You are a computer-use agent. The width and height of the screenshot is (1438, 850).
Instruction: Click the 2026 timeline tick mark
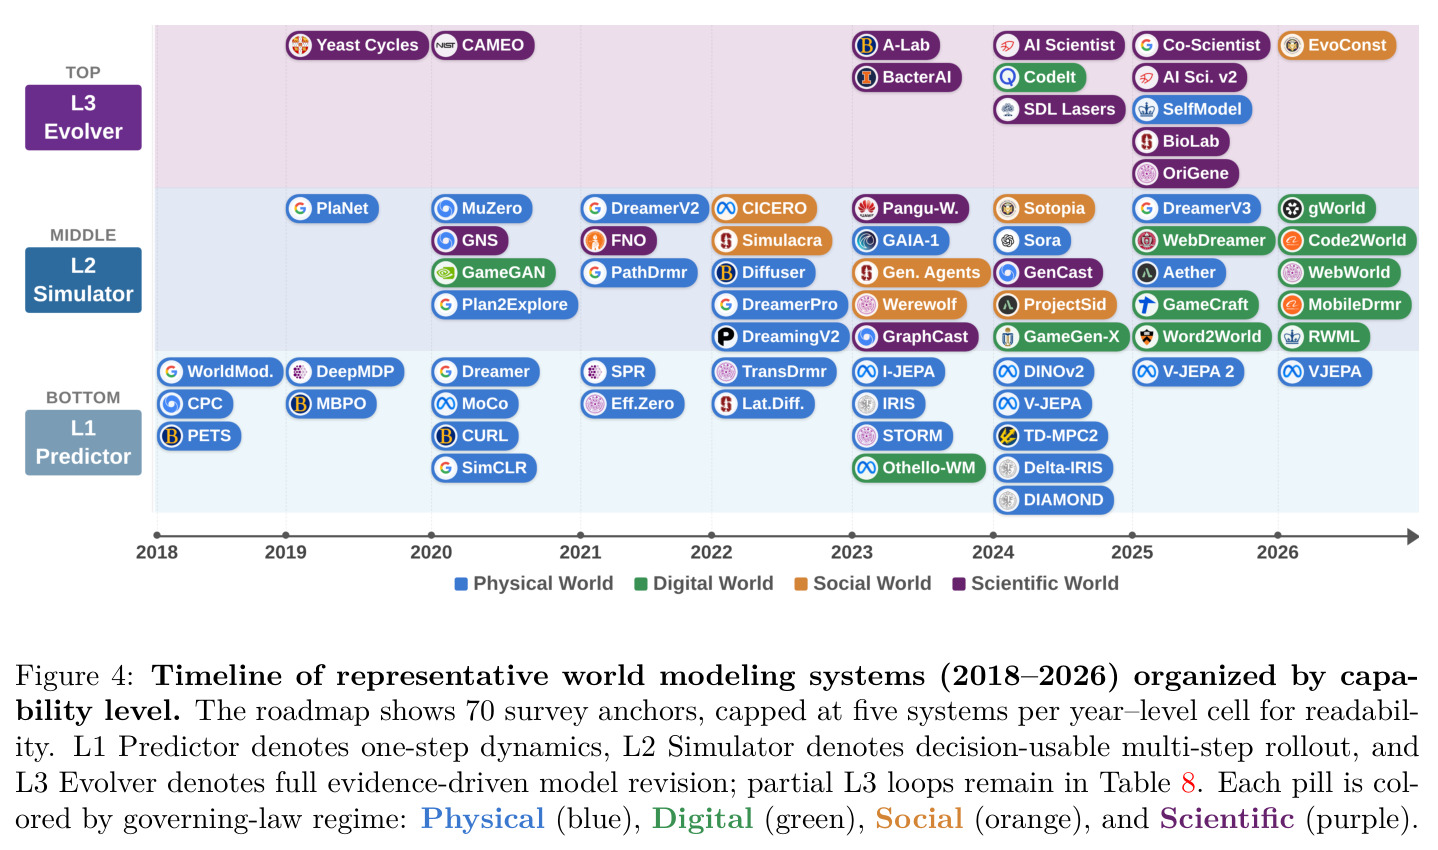point(1278,536)
